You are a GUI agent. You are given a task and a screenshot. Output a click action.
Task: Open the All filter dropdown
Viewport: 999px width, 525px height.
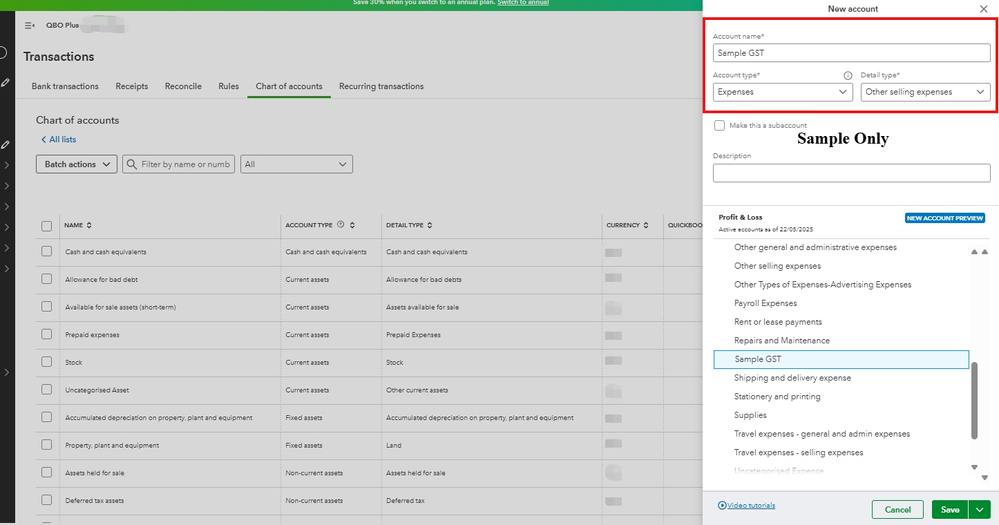click(296, 164)
